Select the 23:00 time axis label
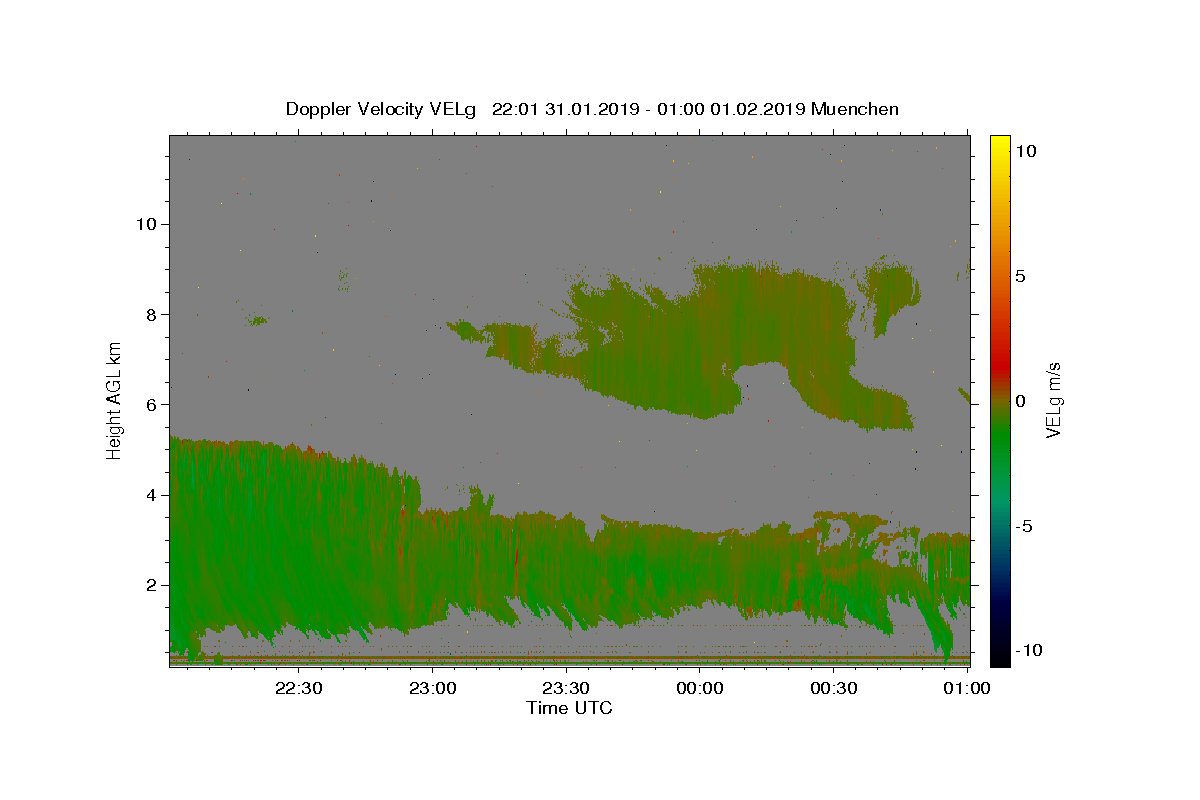 click(x=433, y=688)
